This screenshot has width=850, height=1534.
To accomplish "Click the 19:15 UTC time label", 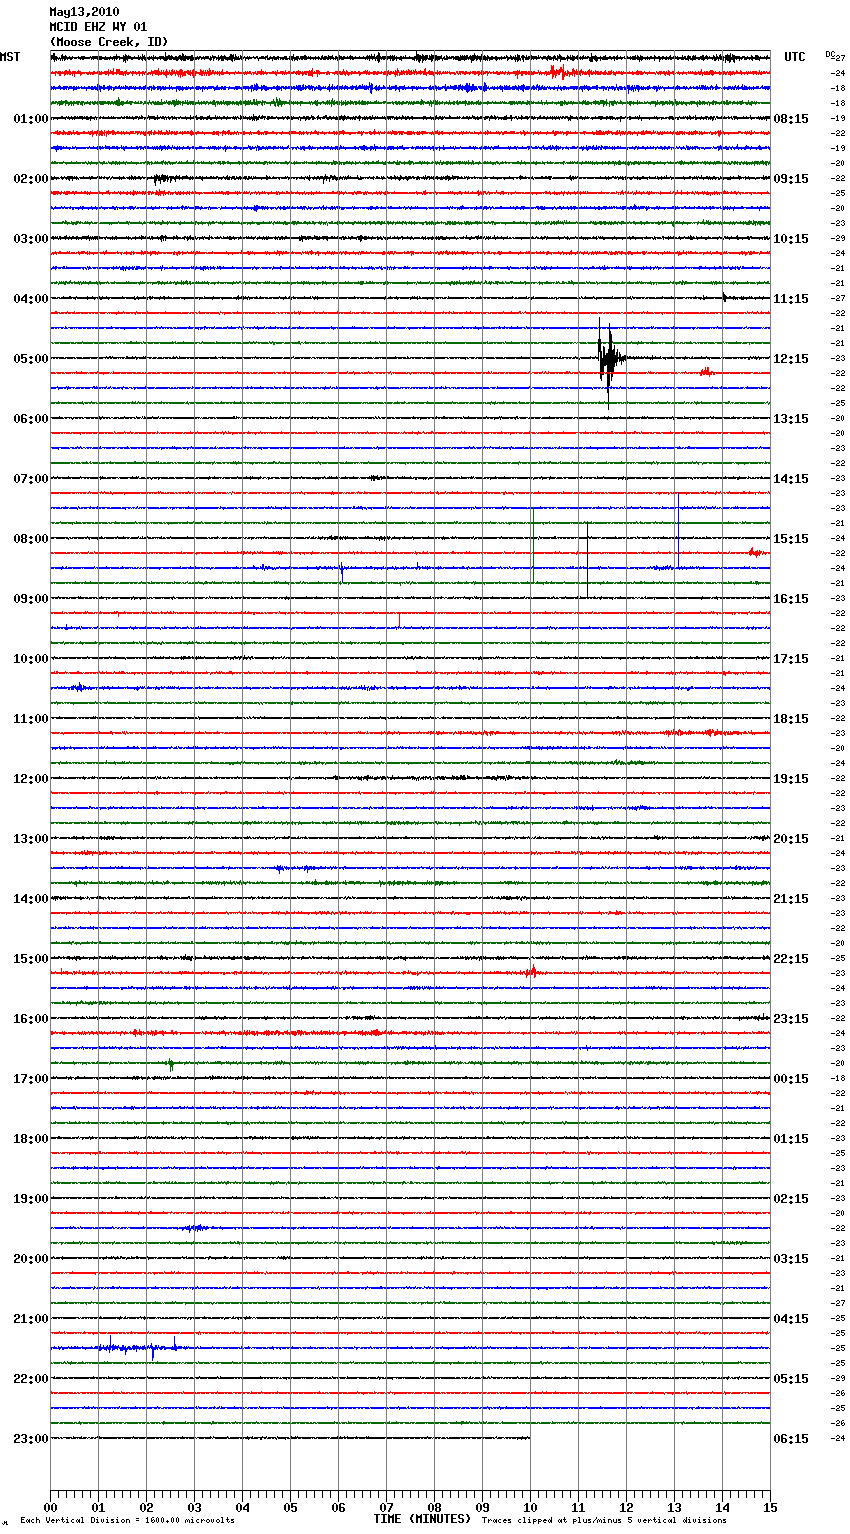I will click(791, 779).
